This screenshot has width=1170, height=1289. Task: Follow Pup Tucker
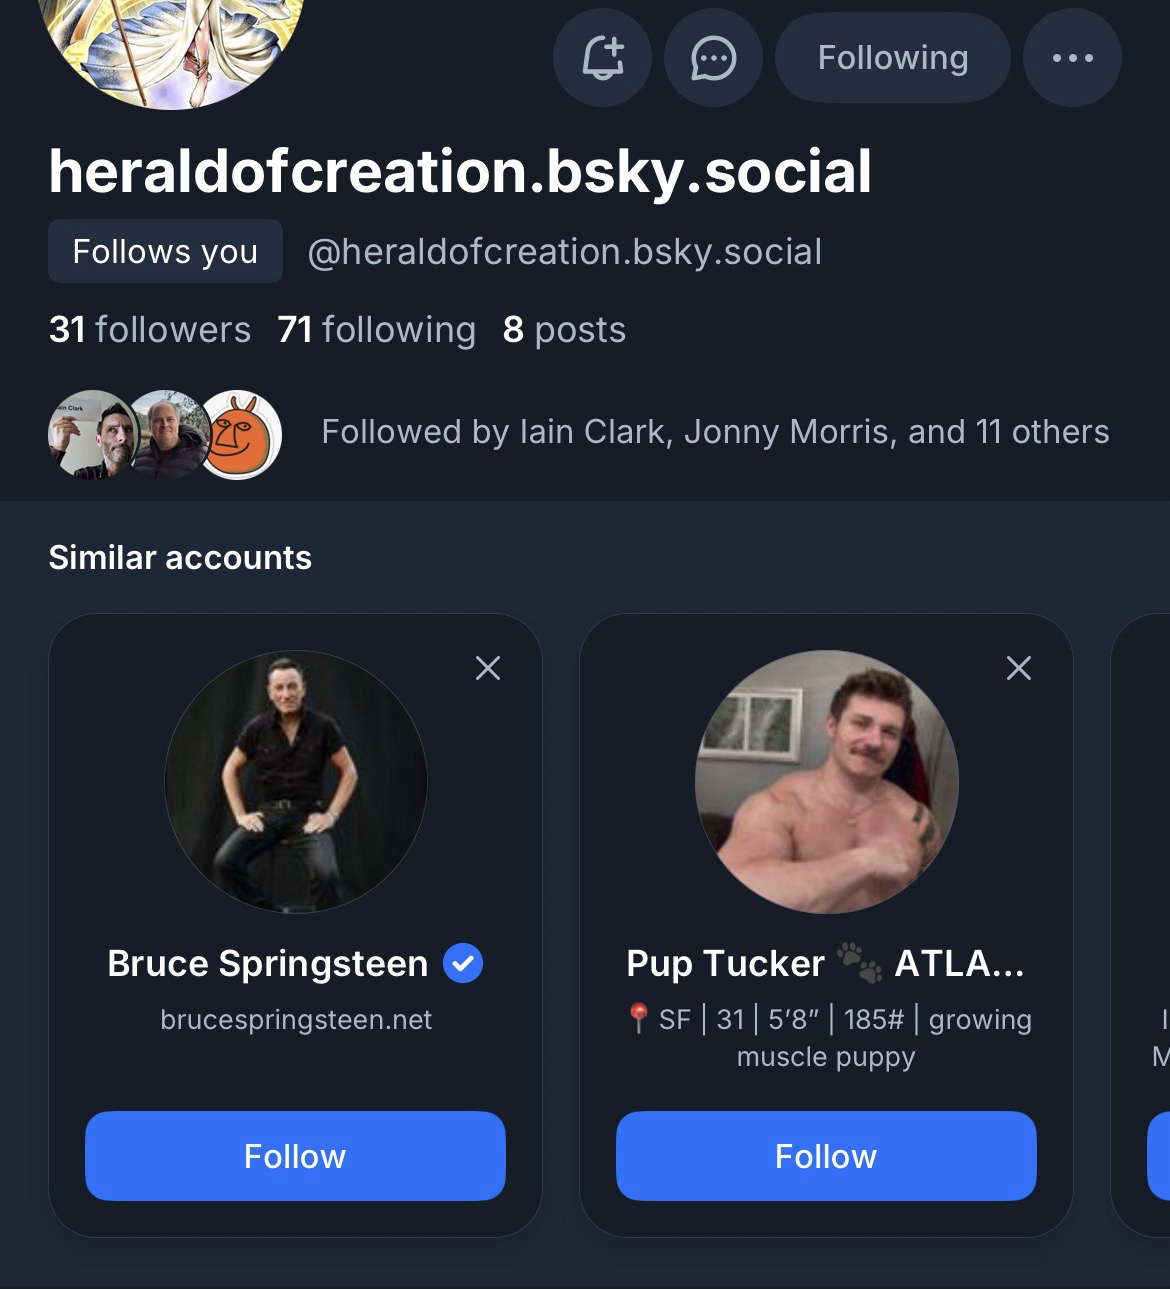(826, 1156)
